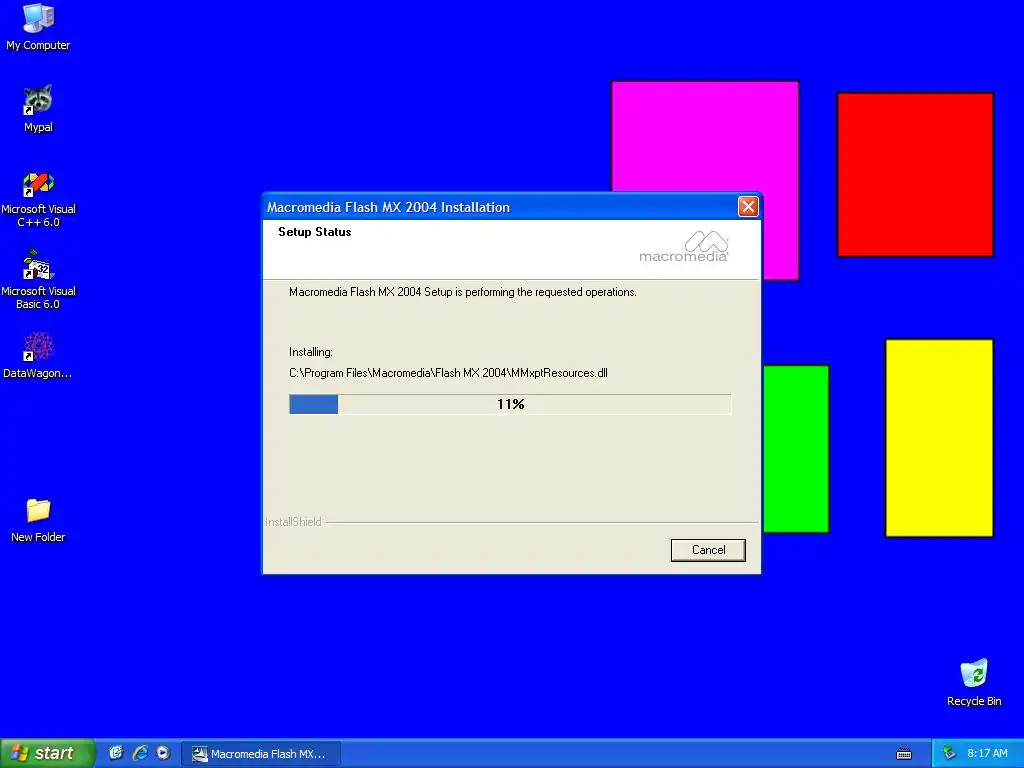This screenshot has height=768, width=1024.
Task: Select the New Folder icon on desktop
Action: pos(38,520)
